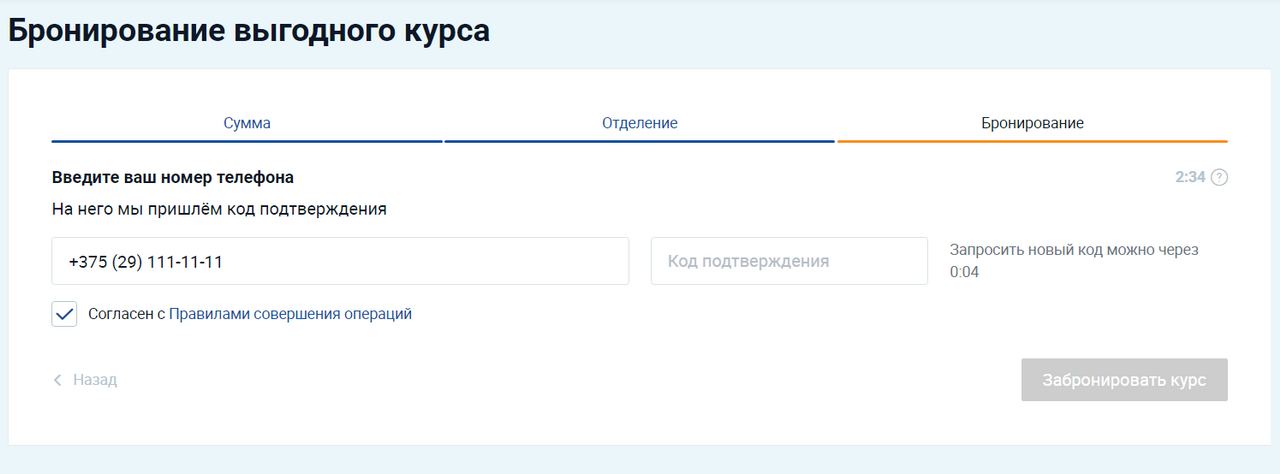This screenshot has width=1280, height=474.
Task: Click the help question mark icon
Action: pos(1218,178)
